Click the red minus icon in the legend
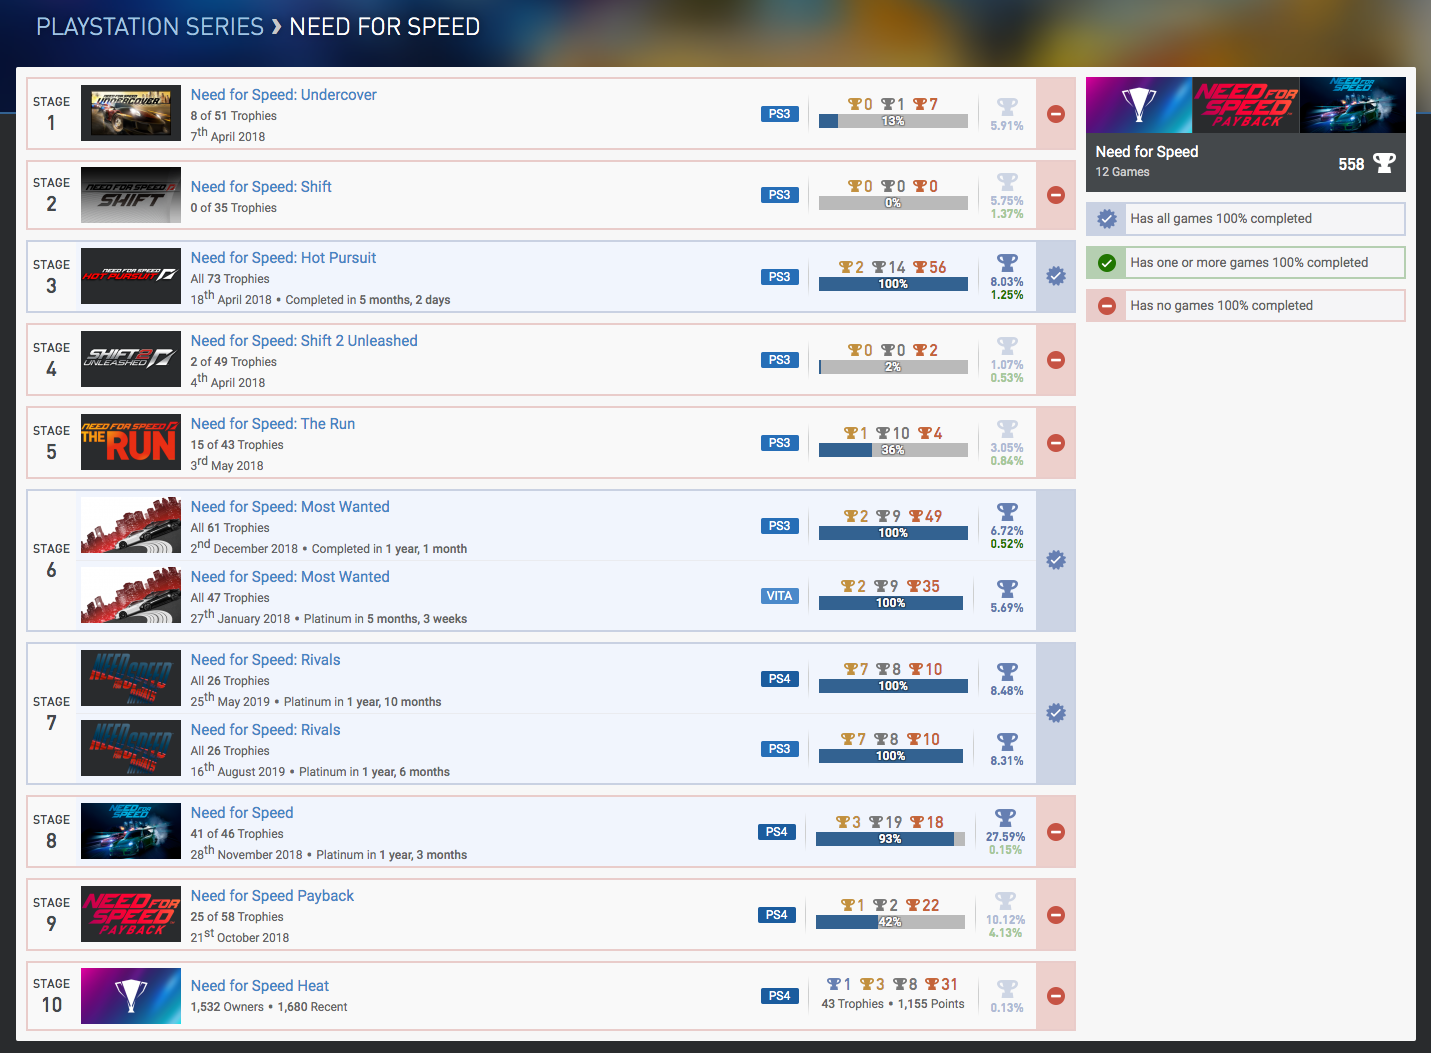Viewport: 1431px width, 1053px height. pyautogui.click(x=1107, y=306)
